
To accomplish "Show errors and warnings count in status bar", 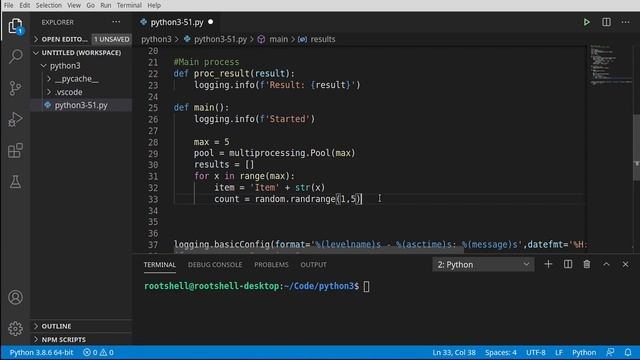I will coord(98,352).
